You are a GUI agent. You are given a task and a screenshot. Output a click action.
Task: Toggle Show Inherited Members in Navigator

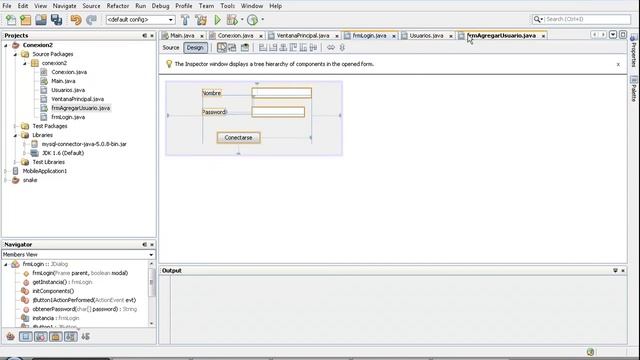(11, 337)
